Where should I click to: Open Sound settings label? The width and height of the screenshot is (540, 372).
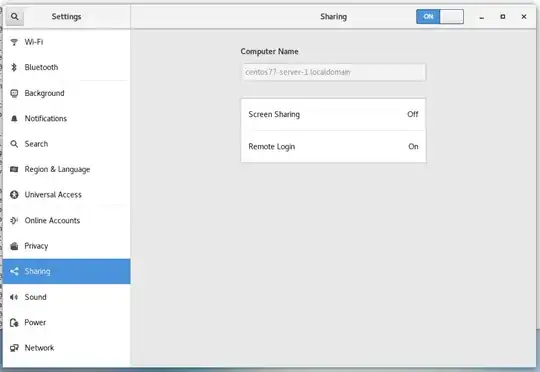pyautogui.click(x=35, y=297)
